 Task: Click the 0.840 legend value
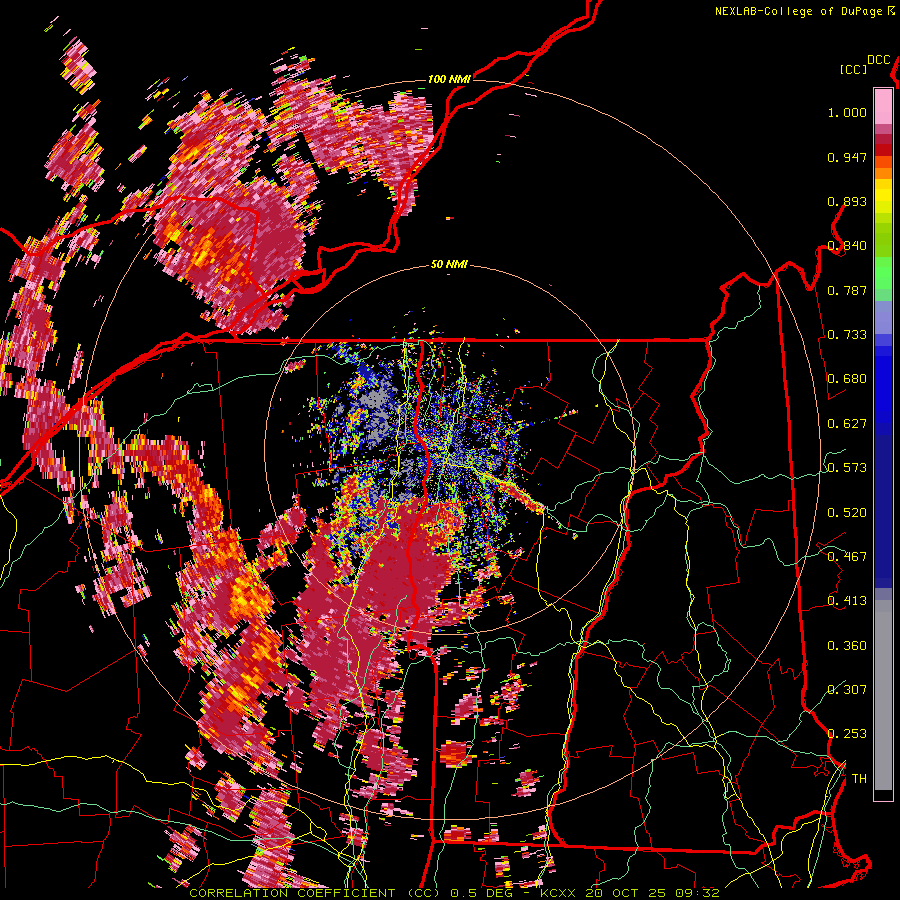click(847, 246)
